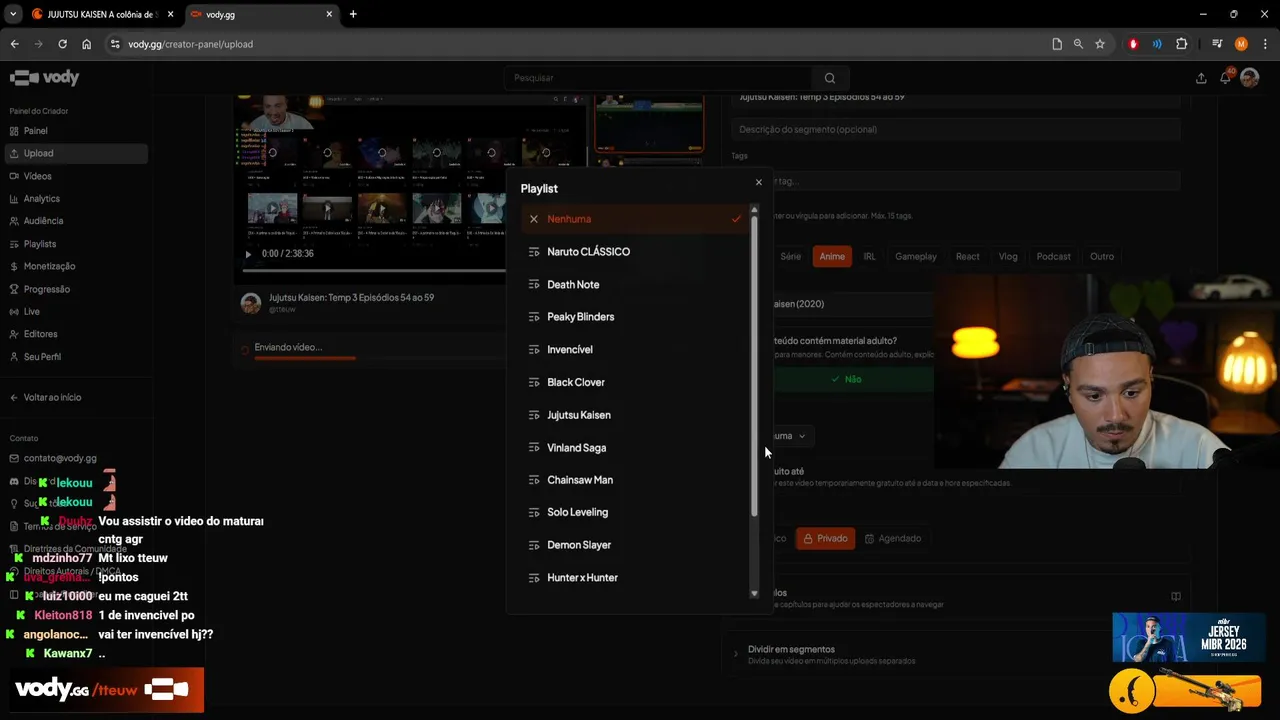Screen dimensions: 1280x720
Task: Choose Black Clover playlist
Action: (634, 382)
